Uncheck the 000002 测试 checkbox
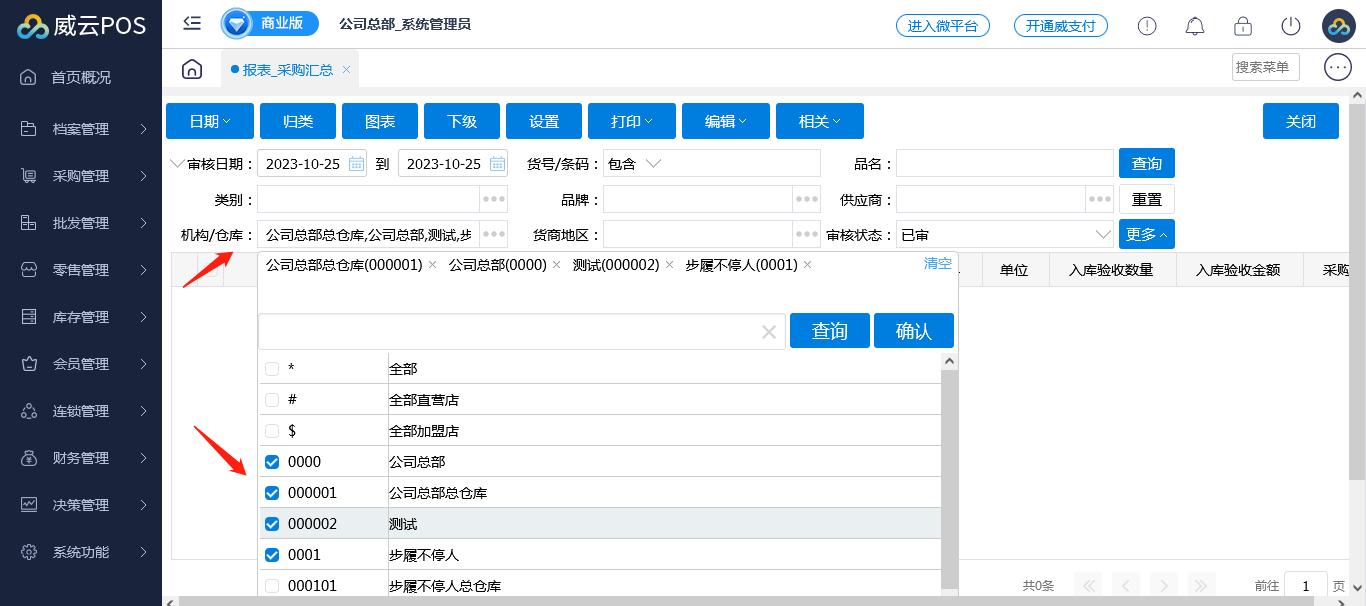The height and width of the screenshot is (606, 1366). coord(272,524)
